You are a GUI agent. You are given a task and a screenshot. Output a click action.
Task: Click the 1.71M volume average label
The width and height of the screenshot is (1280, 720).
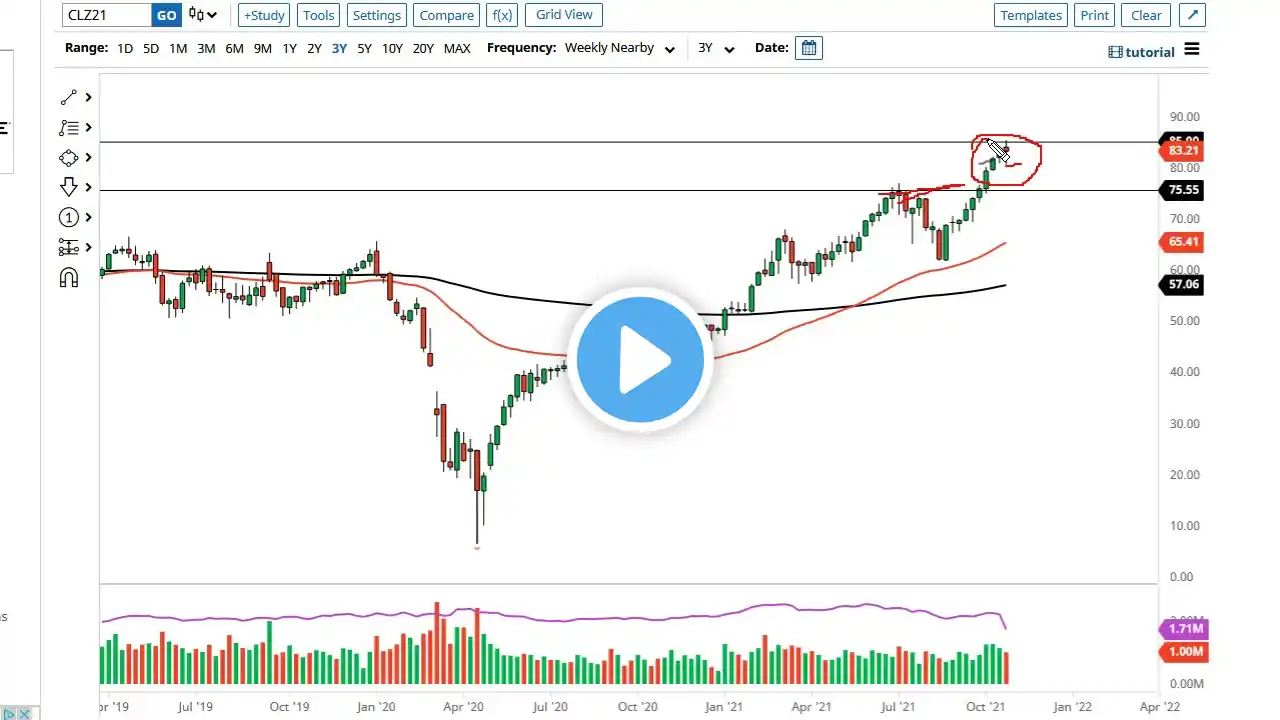click(x=1184, y=629)
